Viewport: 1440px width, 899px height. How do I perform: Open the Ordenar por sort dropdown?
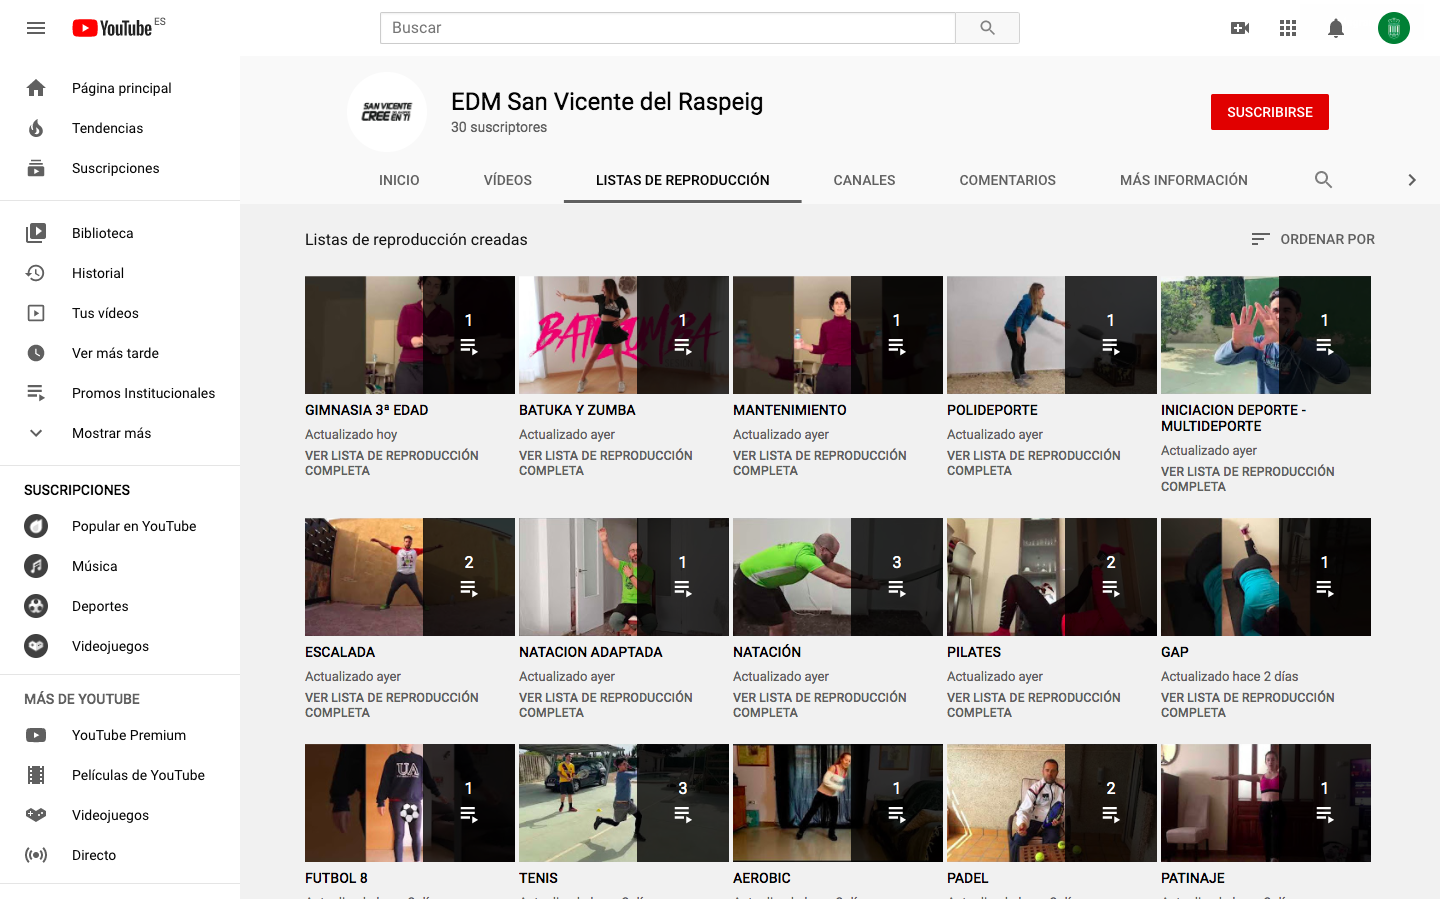click(1313, 239)
